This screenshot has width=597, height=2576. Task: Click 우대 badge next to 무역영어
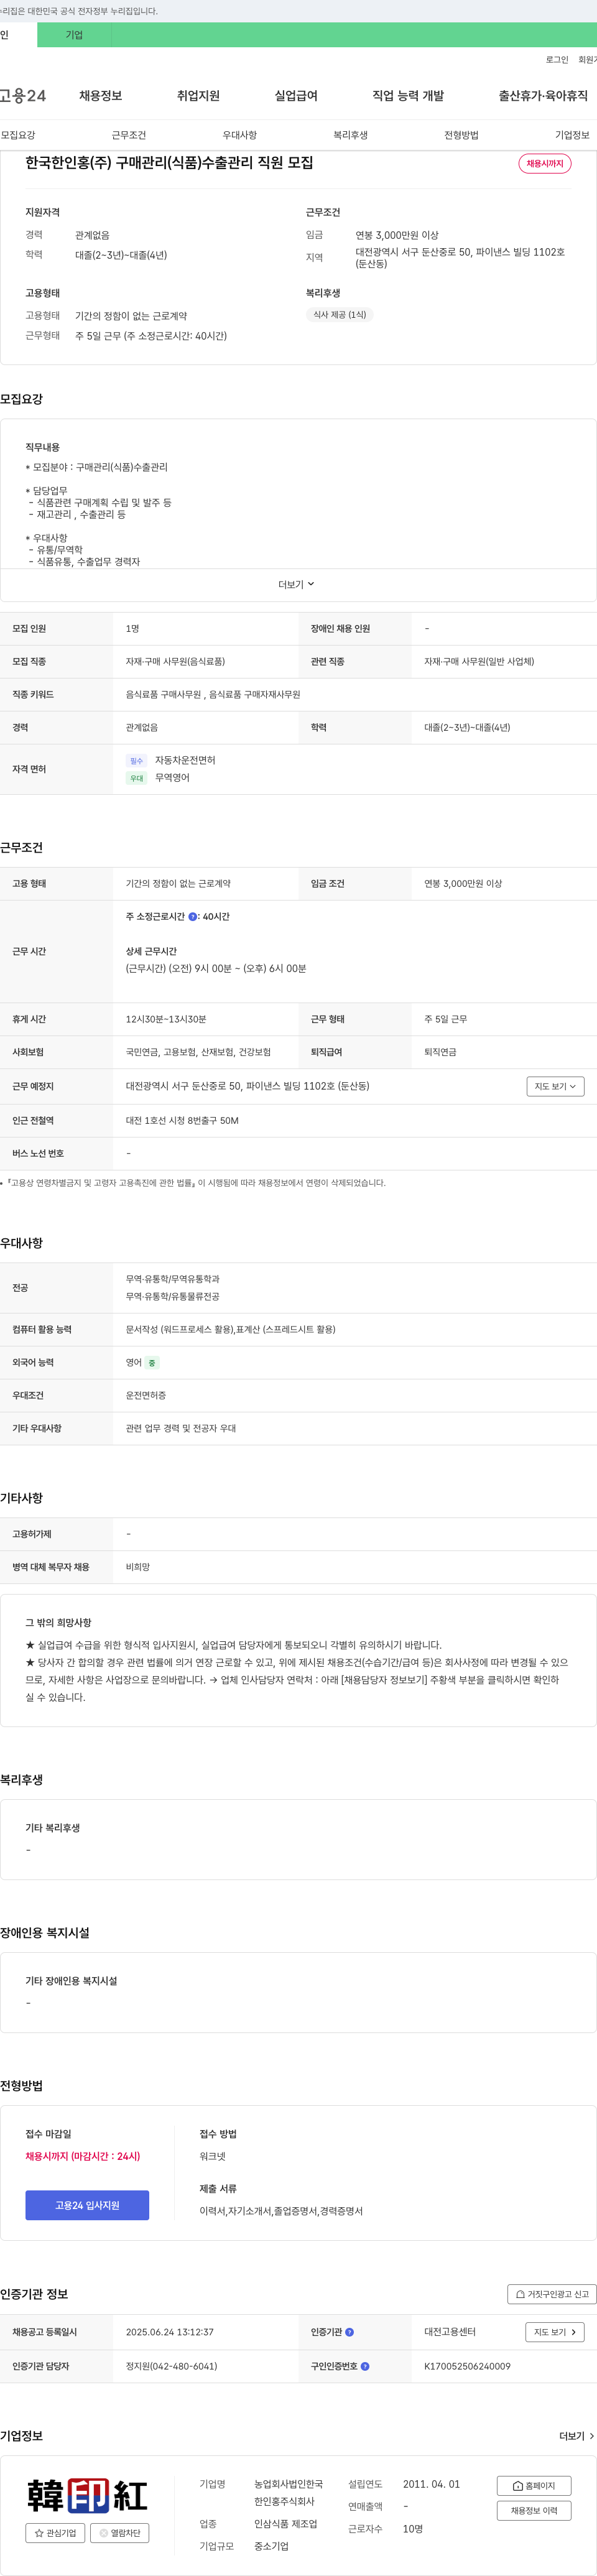[x=137, y=778]
